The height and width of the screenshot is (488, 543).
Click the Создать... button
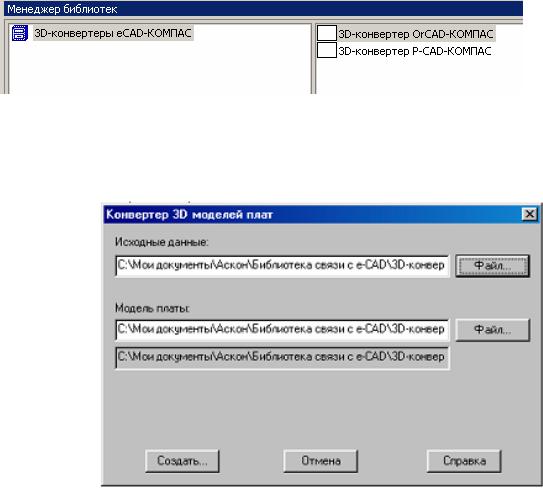point(182,461)
